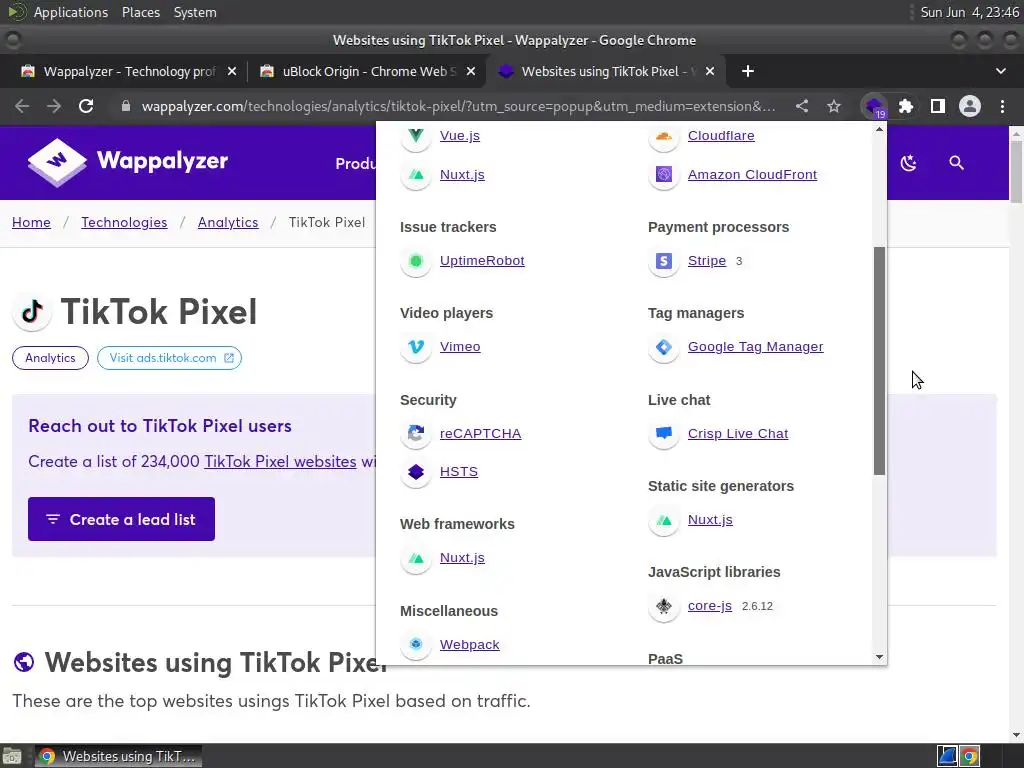The height and width of the screenshot is (768, 1024).
Task: Toggle the Chrome side panel icon
Action: click(938, 106)
